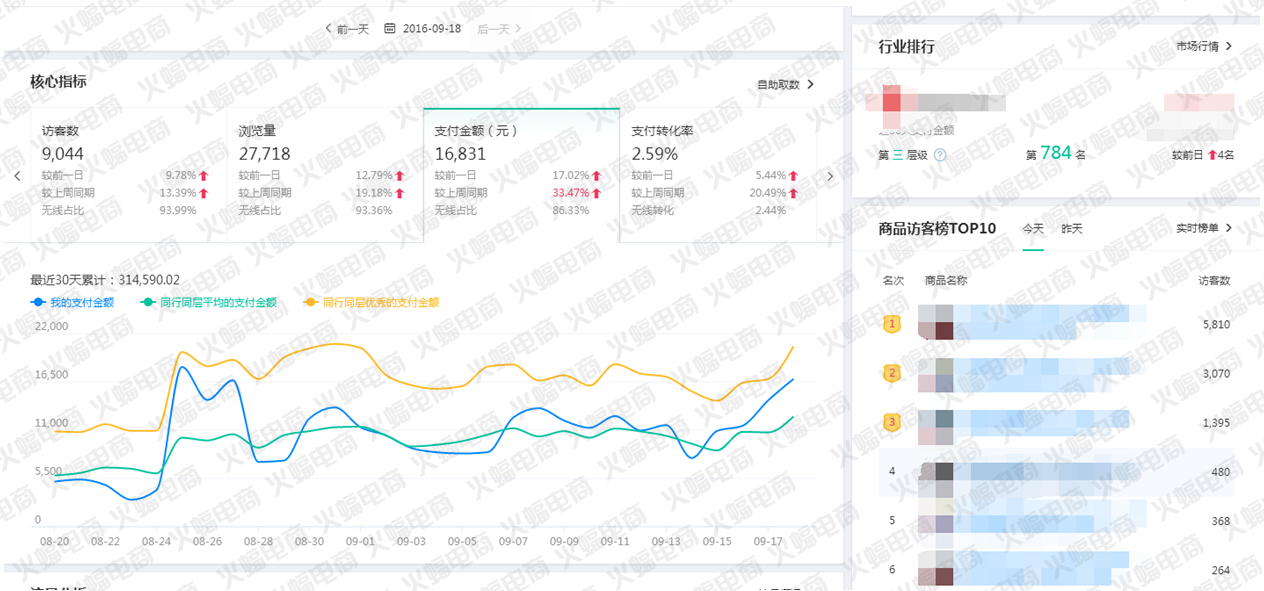
Task: Click rank 2 badge icon
Action: [892, 373]
